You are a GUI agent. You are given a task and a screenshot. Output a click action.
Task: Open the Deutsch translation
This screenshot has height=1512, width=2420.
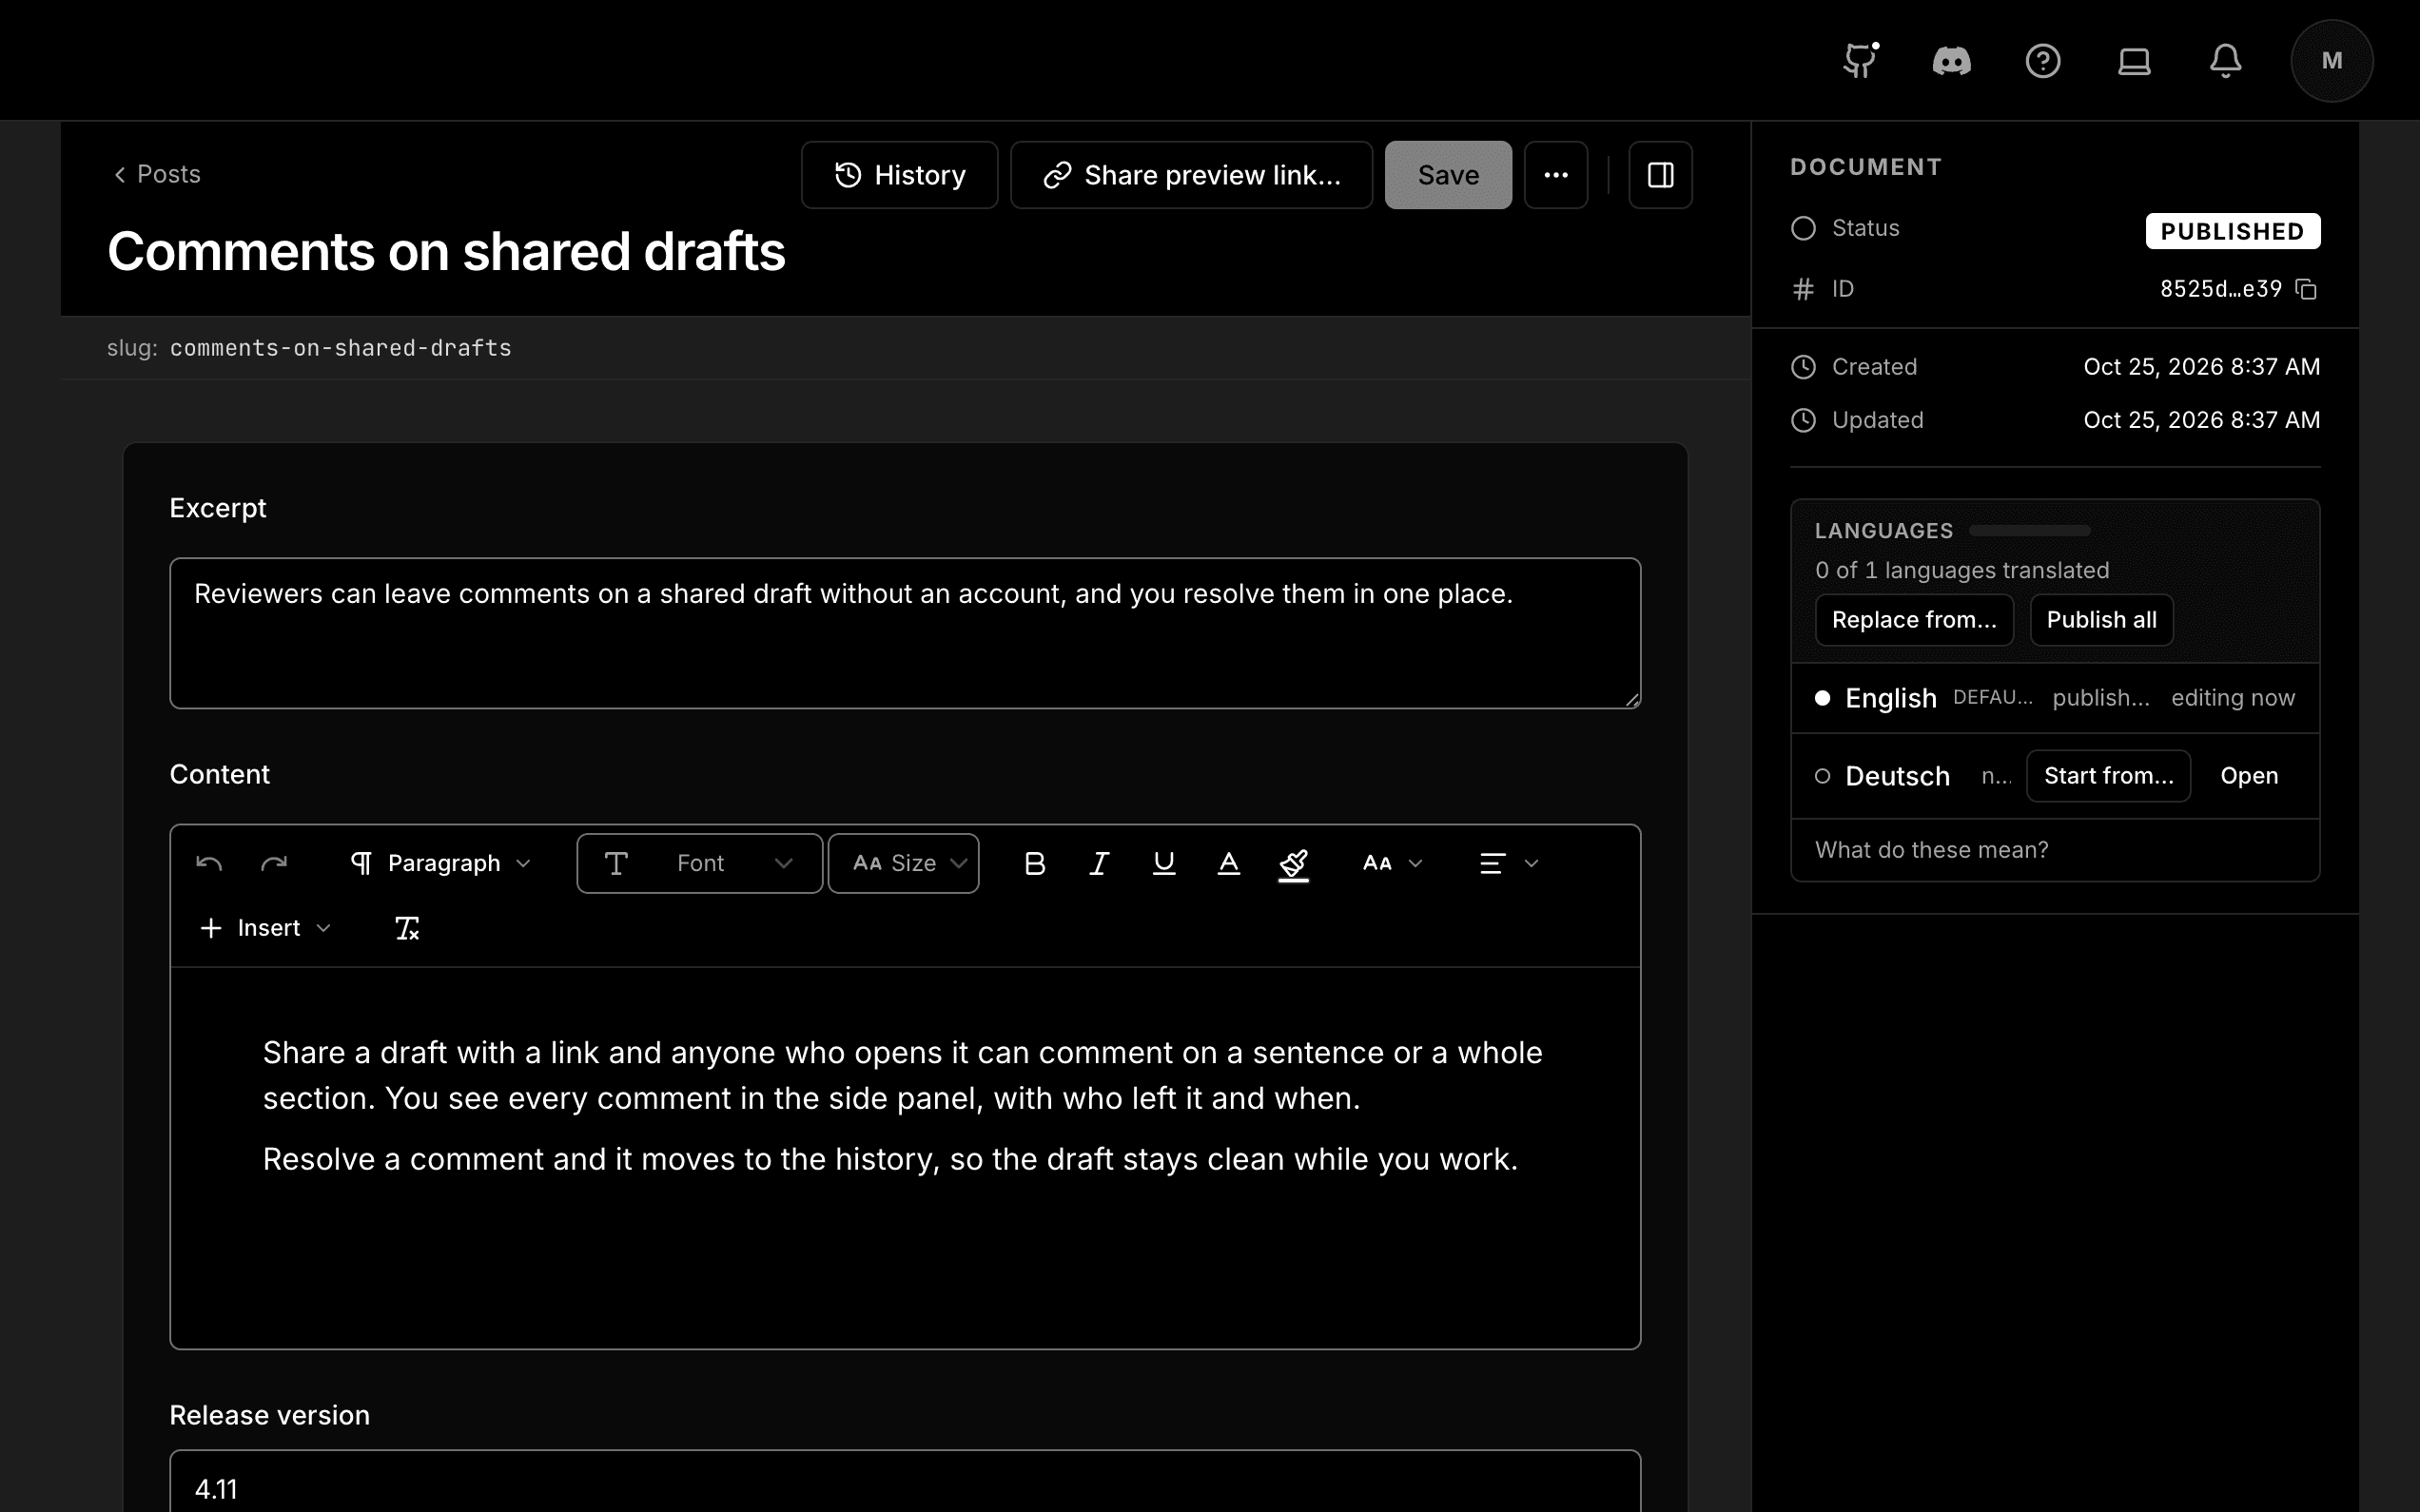pos(2249,776)
